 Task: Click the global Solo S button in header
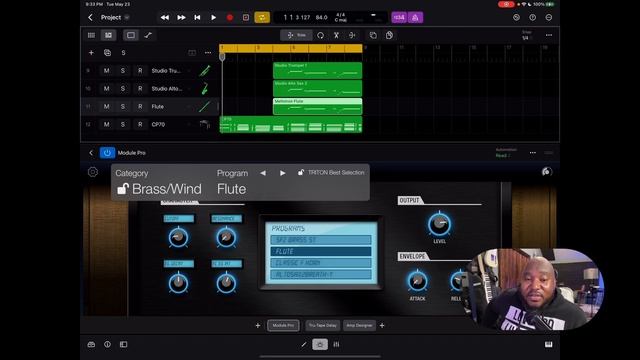point(123,53)
